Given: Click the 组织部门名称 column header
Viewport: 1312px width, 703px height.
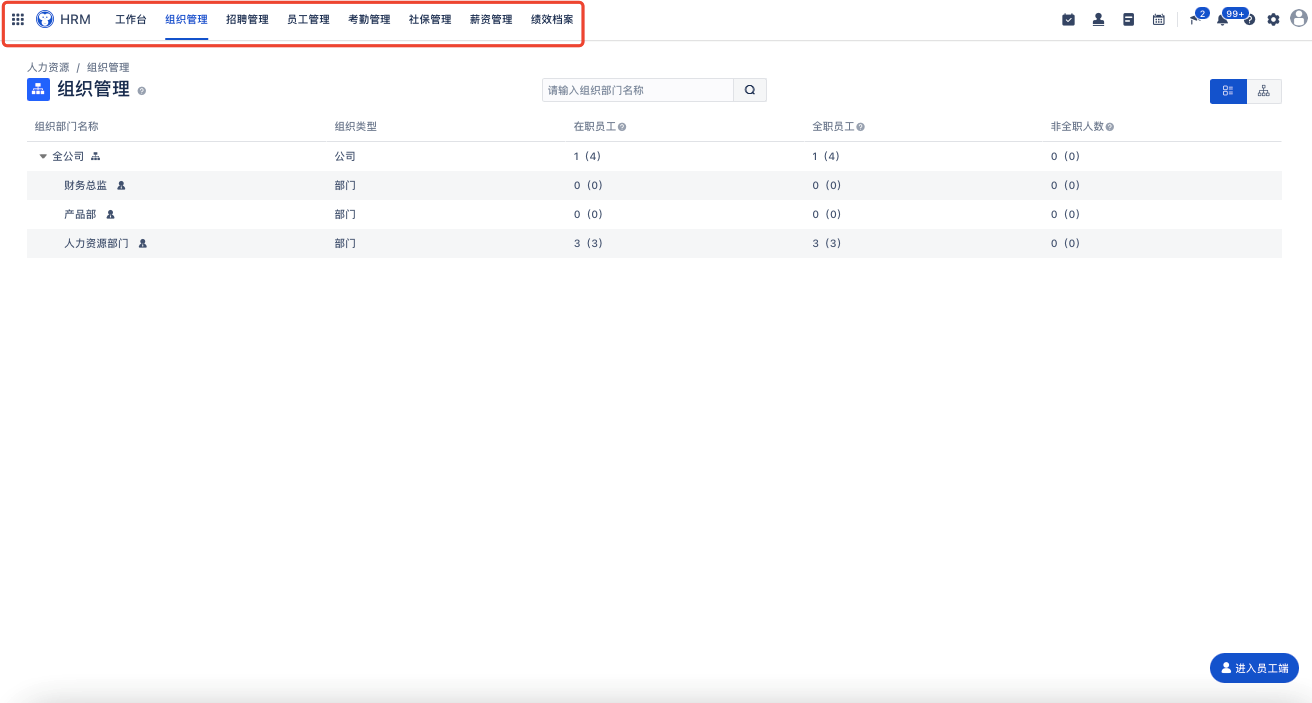Looking at the screenshot, I should tap(67, 127).
